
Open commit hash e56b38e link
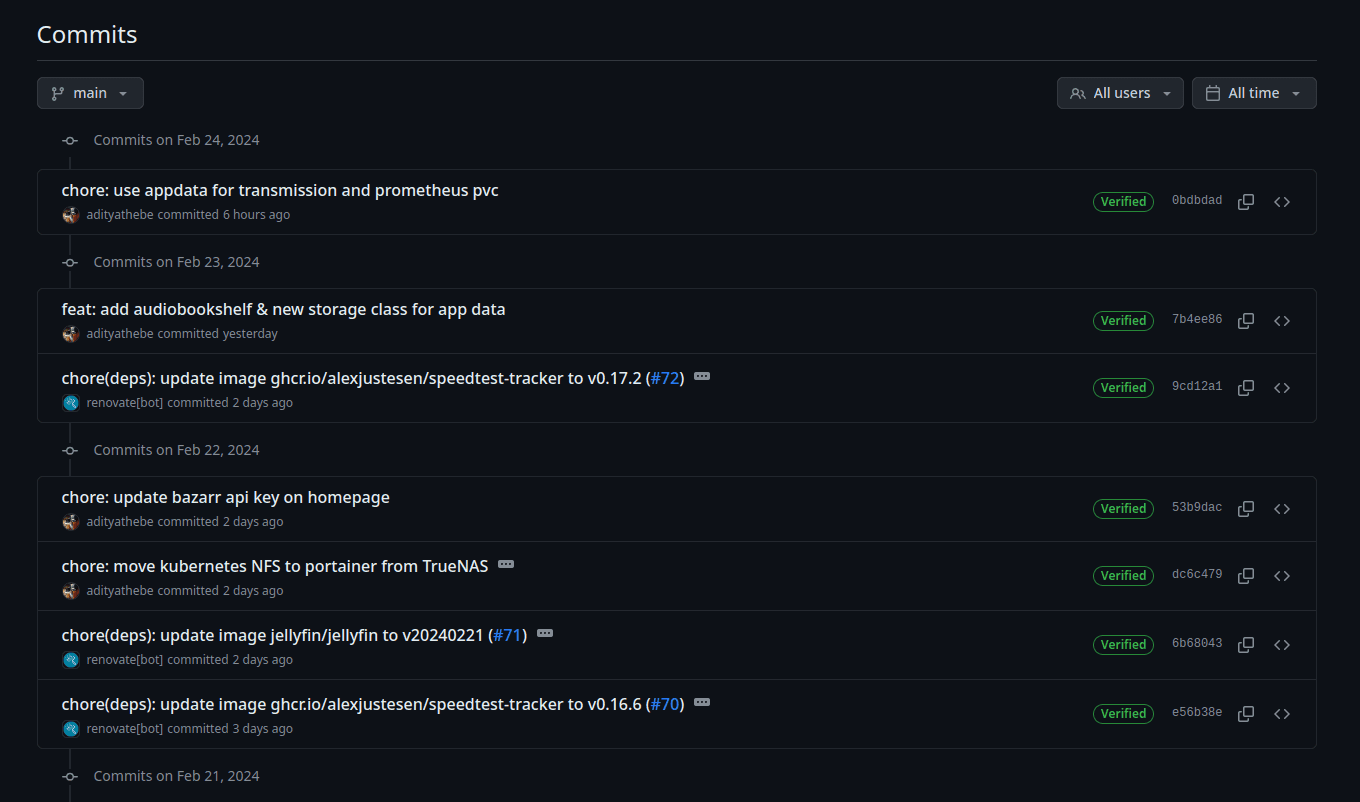click(x=1197, y=713)
